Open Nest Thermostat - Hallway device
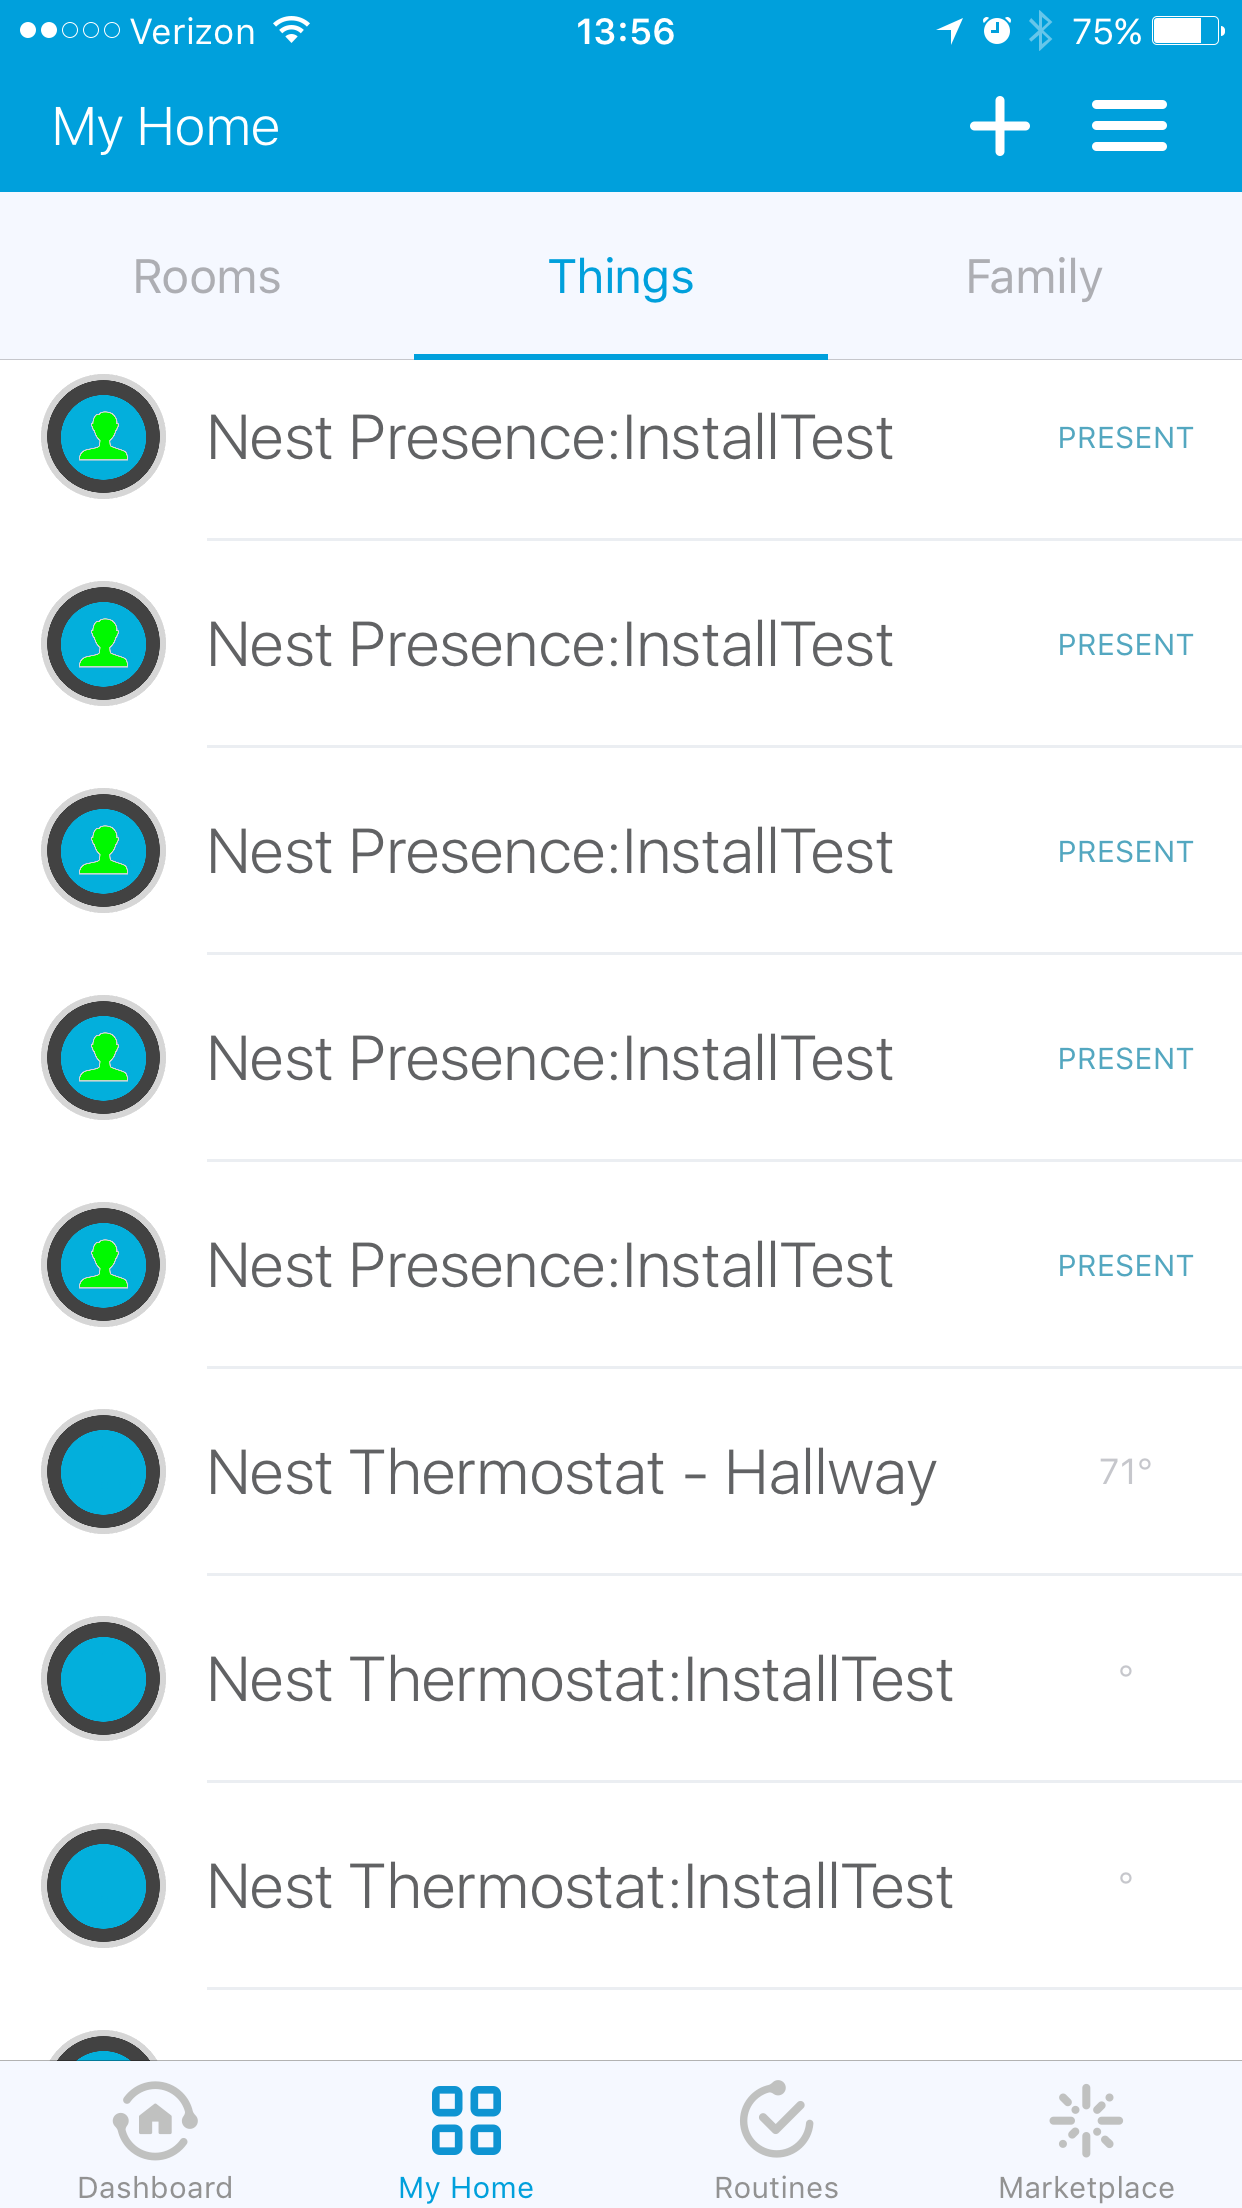This screenshot has height=2208, width=1242. (571, 1472)
